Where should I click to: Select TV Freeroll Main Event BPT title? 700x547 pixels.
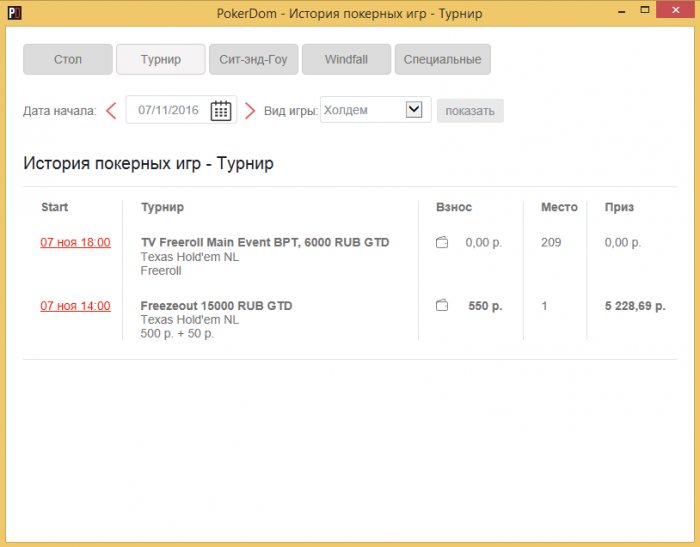pos(265,242)
